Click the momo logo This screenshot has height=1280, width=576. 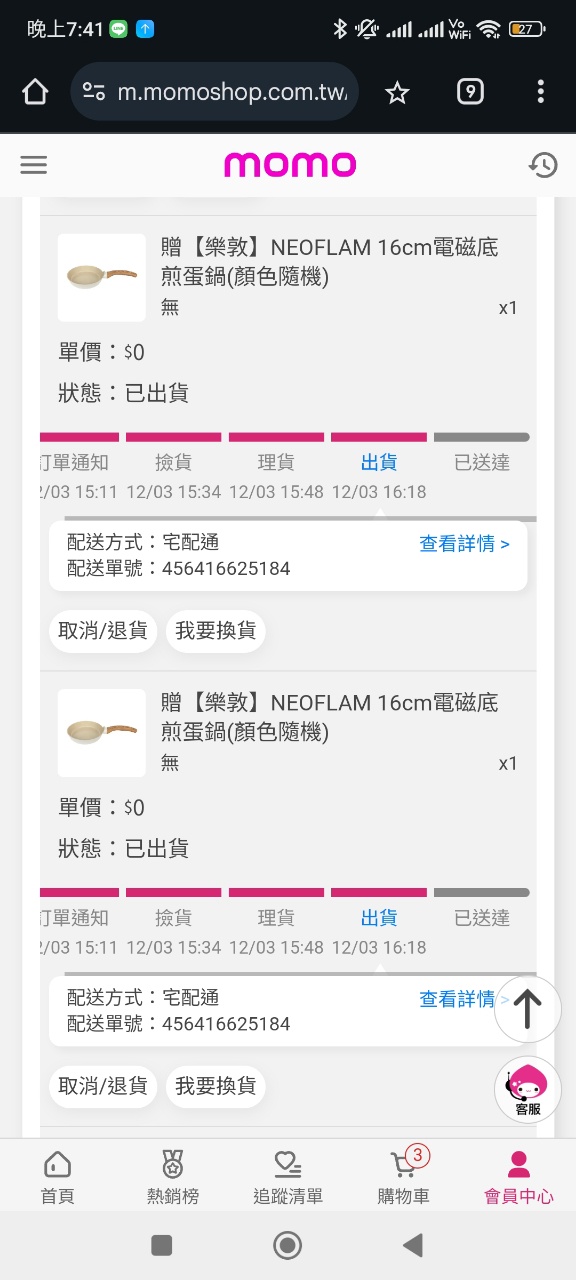290,165
